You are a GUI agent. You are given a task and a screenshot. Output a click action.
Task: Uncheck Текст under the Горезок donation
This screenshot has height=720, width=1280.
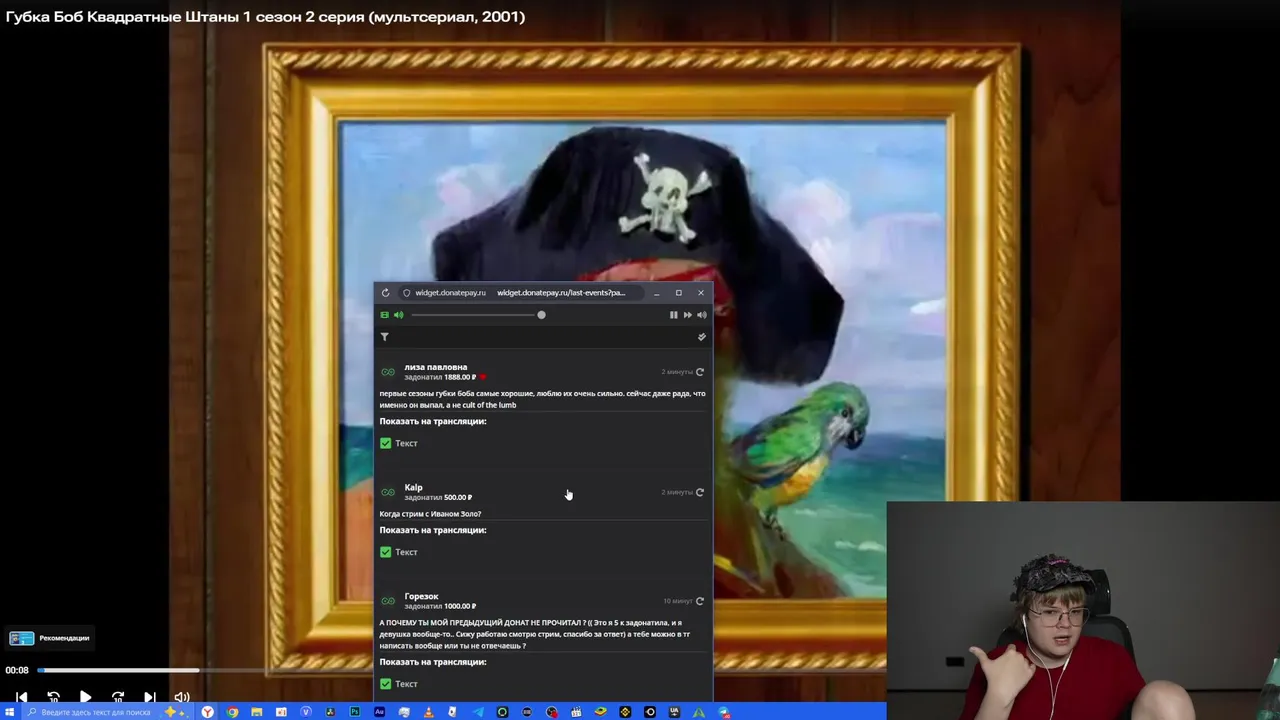point(385,684)
